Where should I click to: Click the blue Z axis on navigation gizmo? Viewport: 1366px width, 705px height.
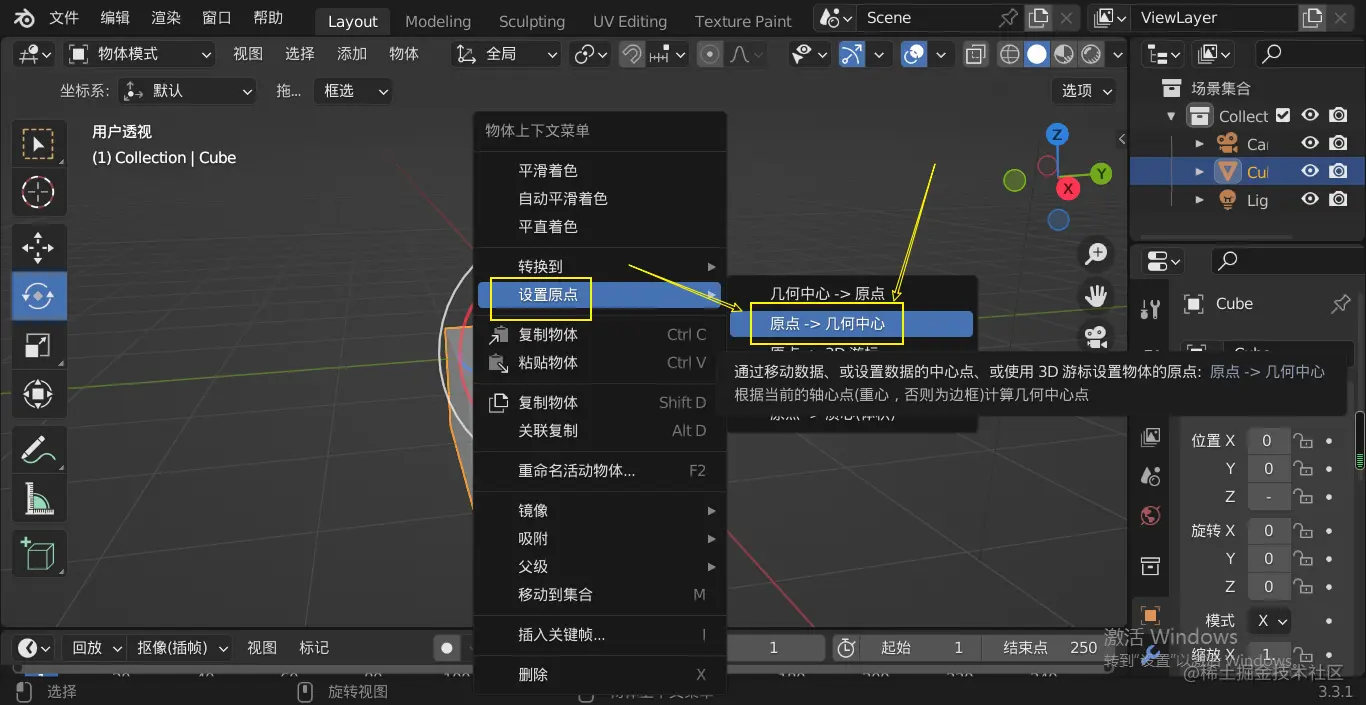point(1057,134)
